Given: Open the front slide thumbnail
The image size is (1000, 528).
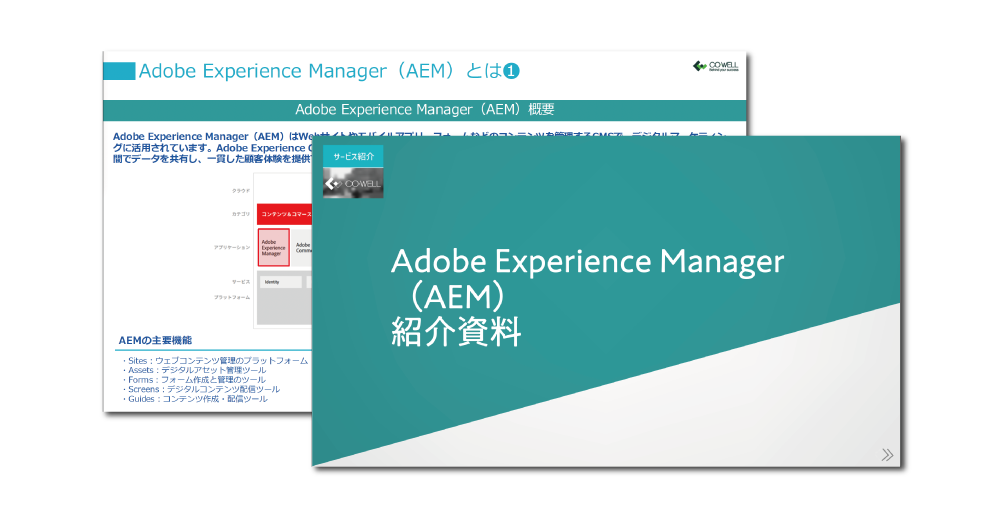Looking at the screenshot, I should (x=606, y=301).
